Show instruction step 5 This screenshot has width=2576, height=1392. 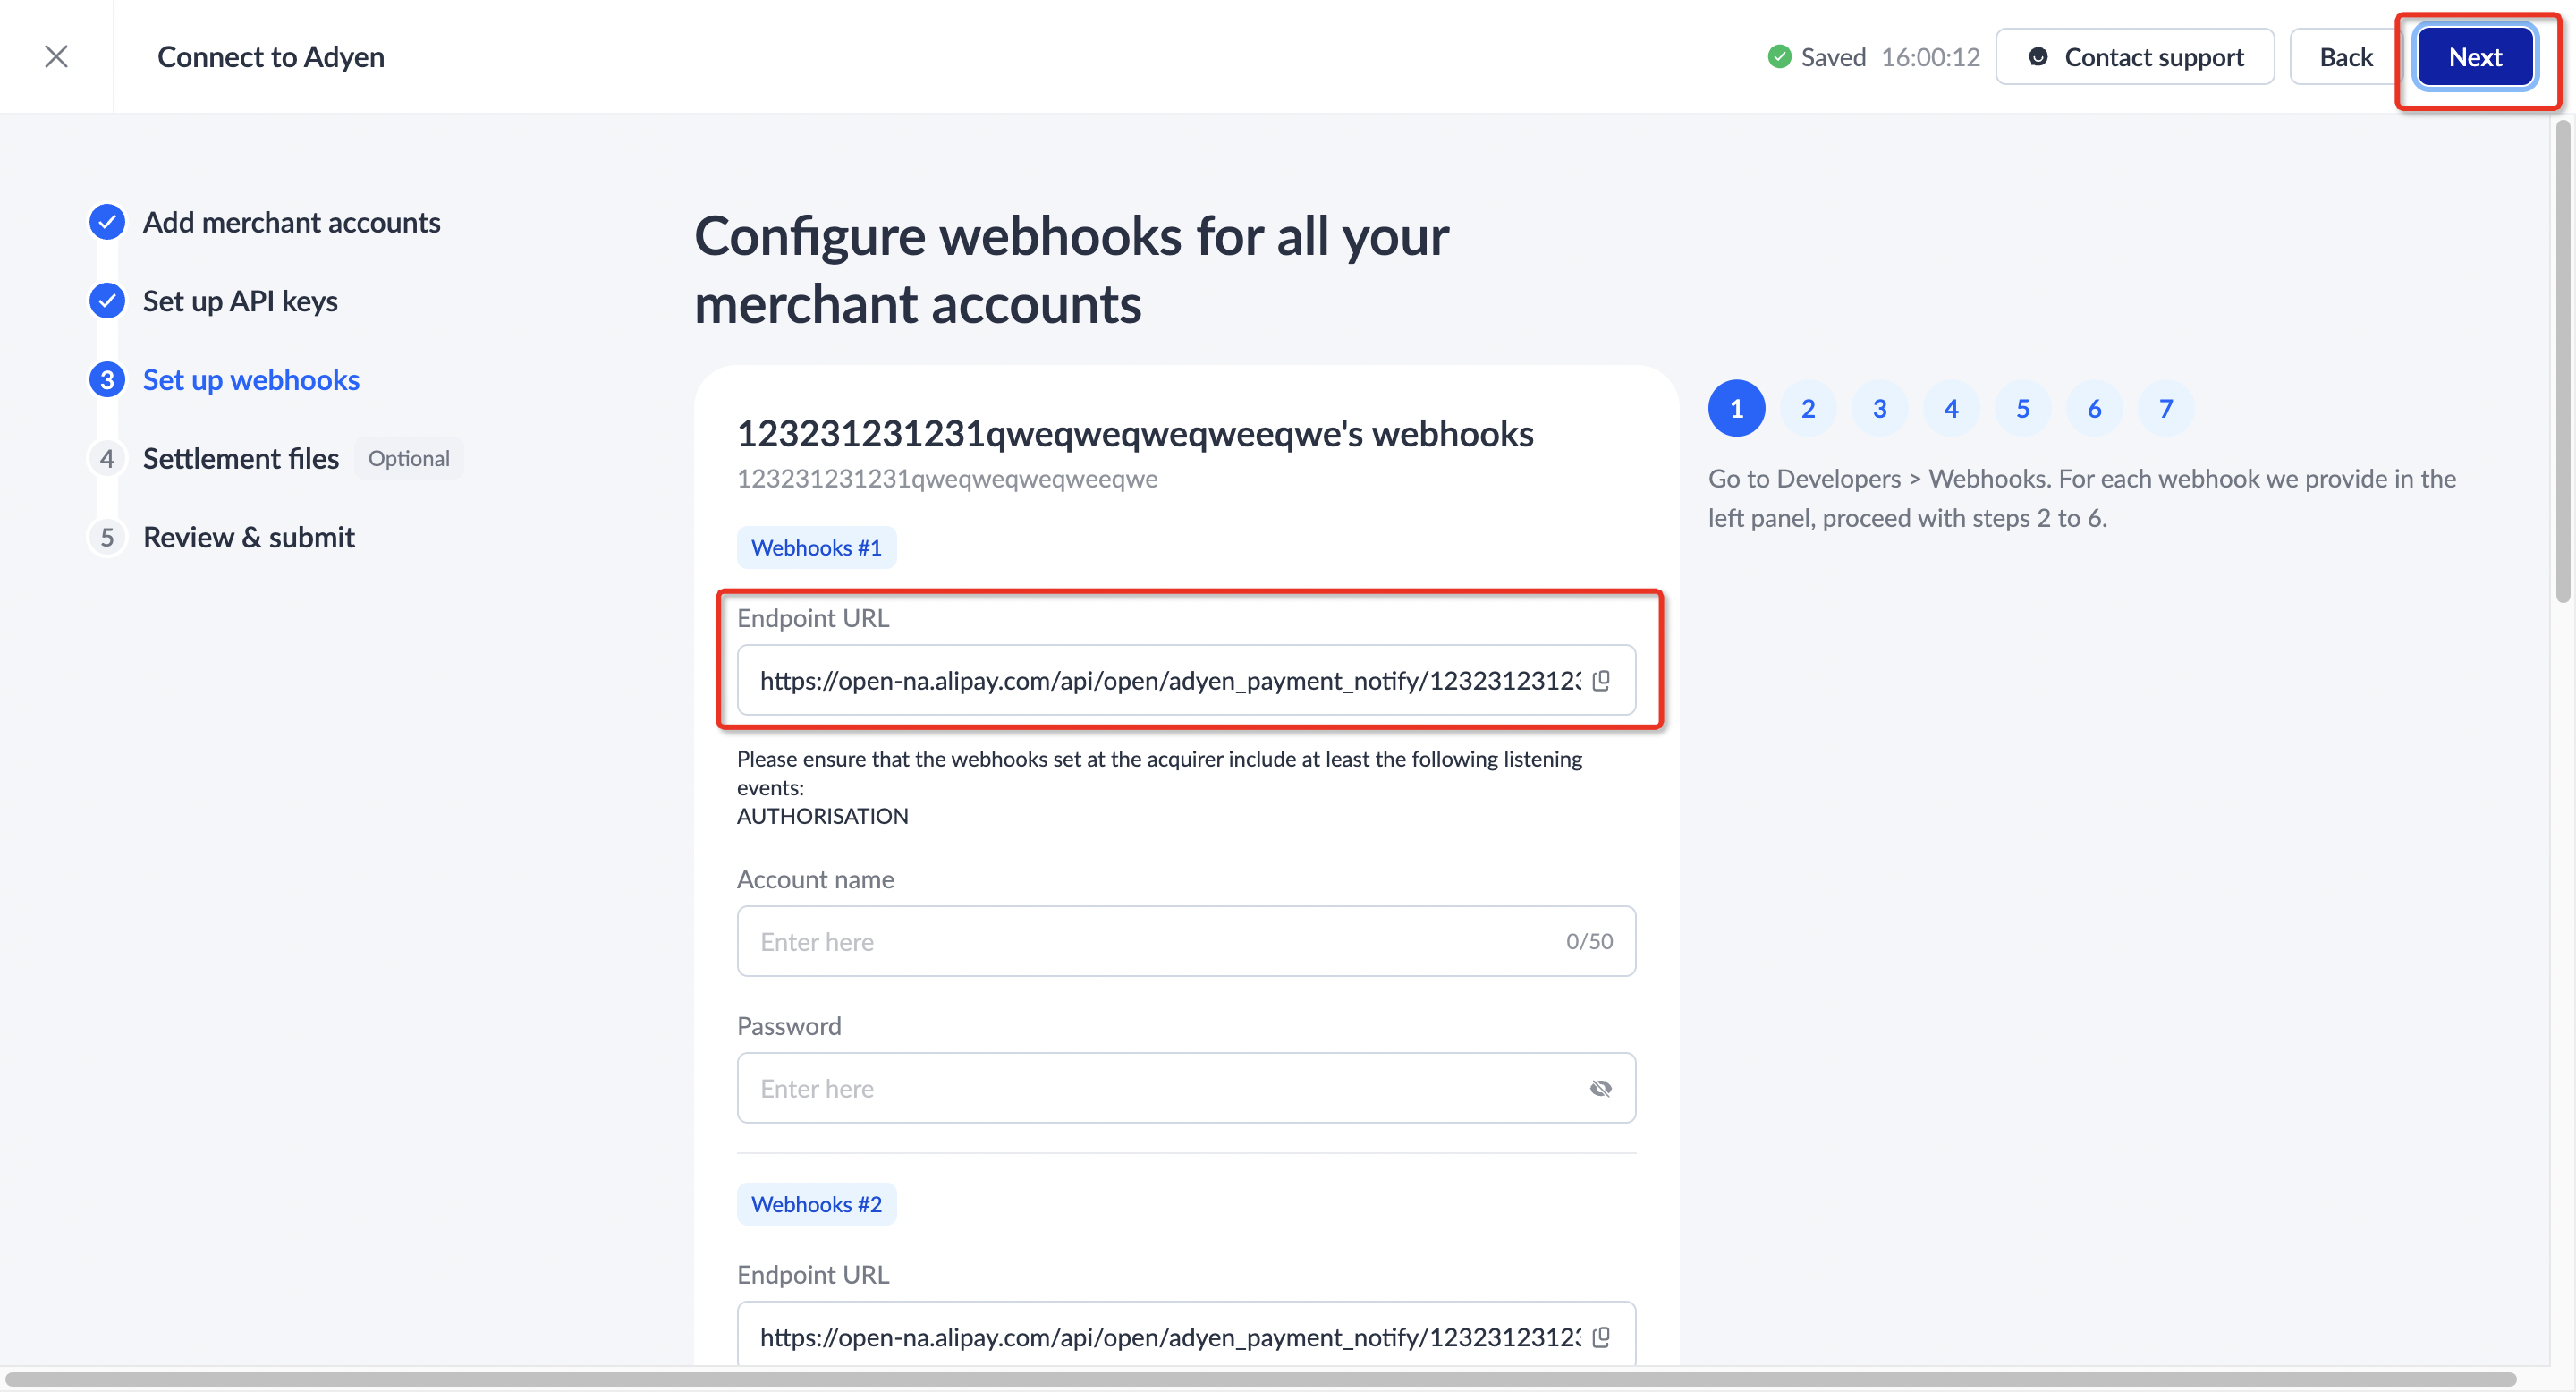2022,408
